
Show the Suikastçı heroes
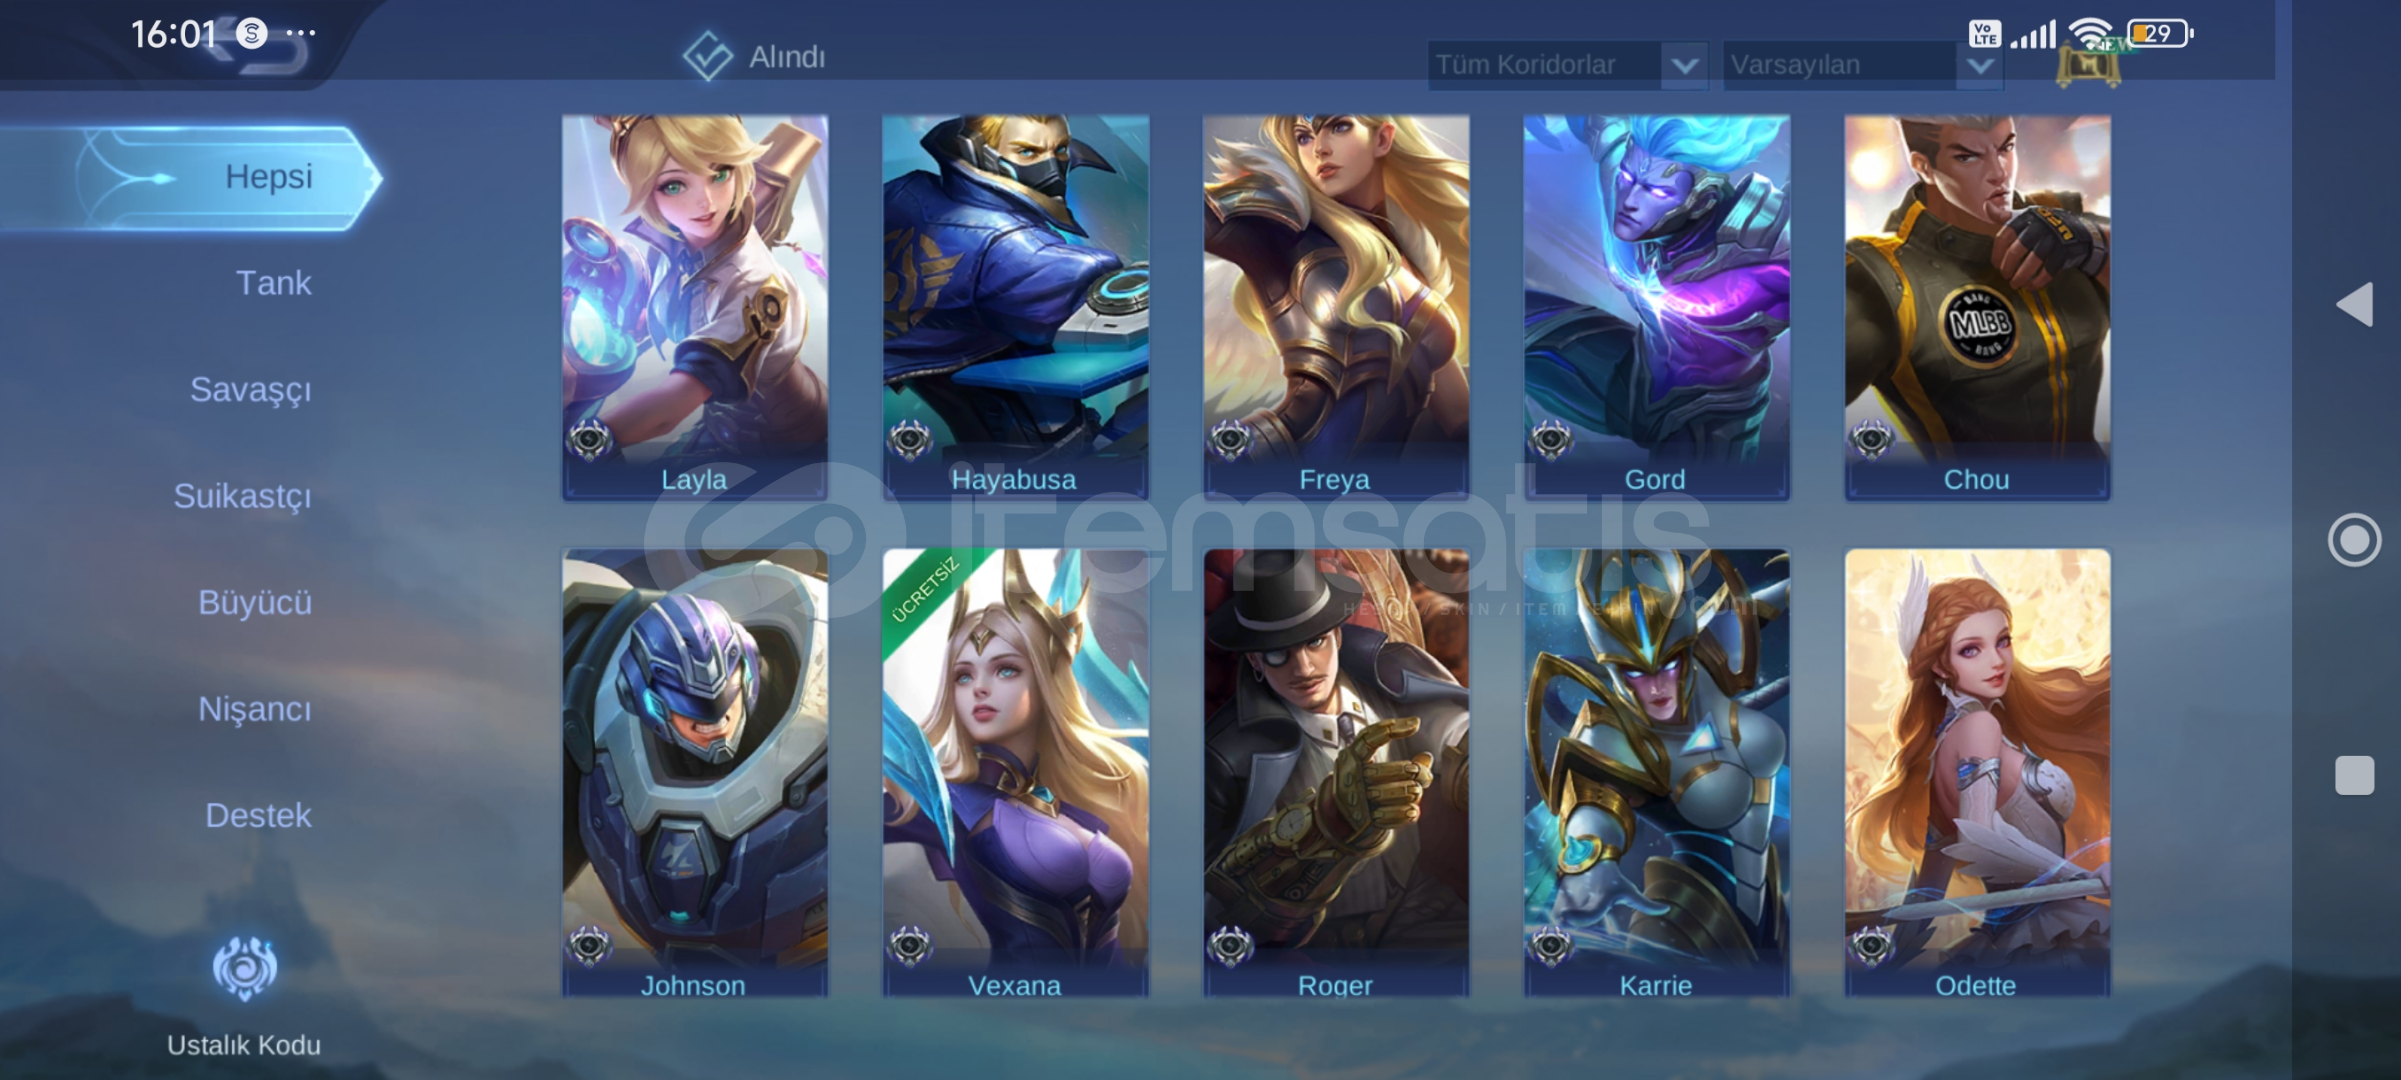(x=242, y=496)
